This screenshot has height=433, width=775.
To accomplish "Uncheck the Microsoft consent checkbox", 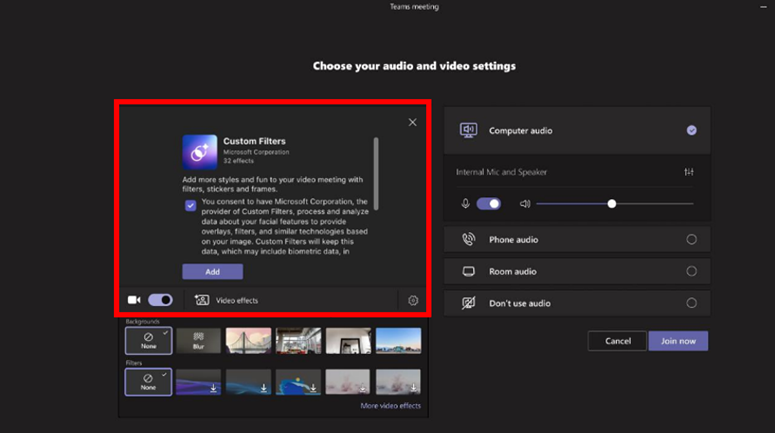I will click(190, 205).
